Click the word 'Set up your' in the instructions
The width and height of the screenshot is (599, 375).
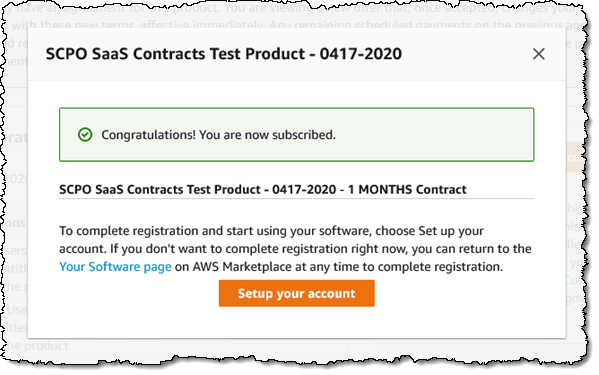[x=451, y=231]
